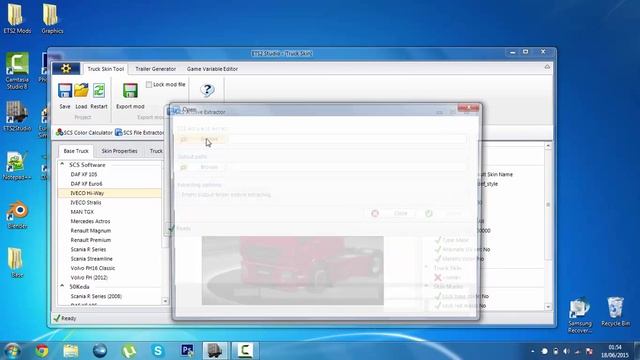
Task: Toggle the Lock mod file checkbox
Action: point(149,84)
